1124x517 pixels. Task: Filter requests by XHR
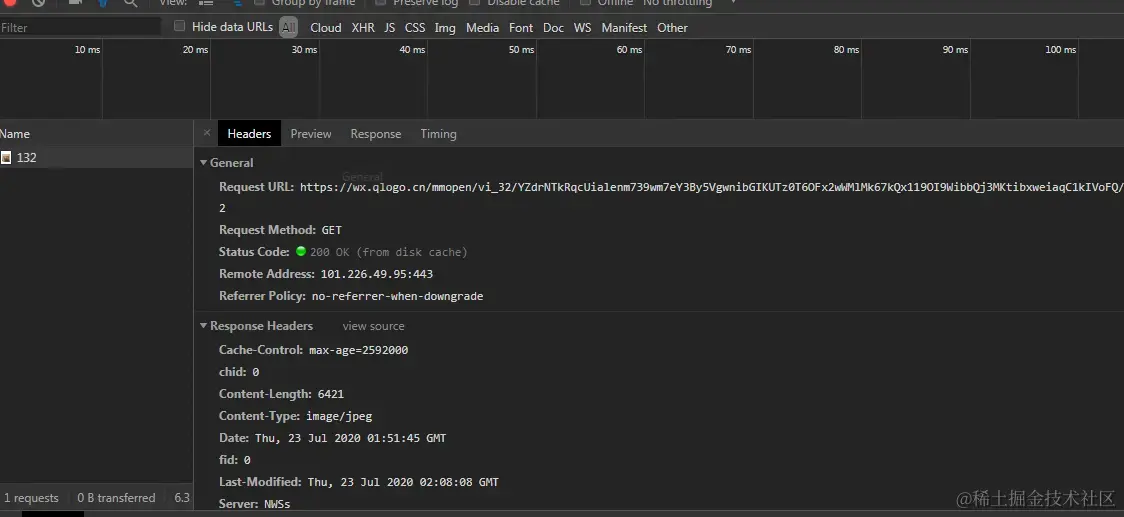(363, 27)
